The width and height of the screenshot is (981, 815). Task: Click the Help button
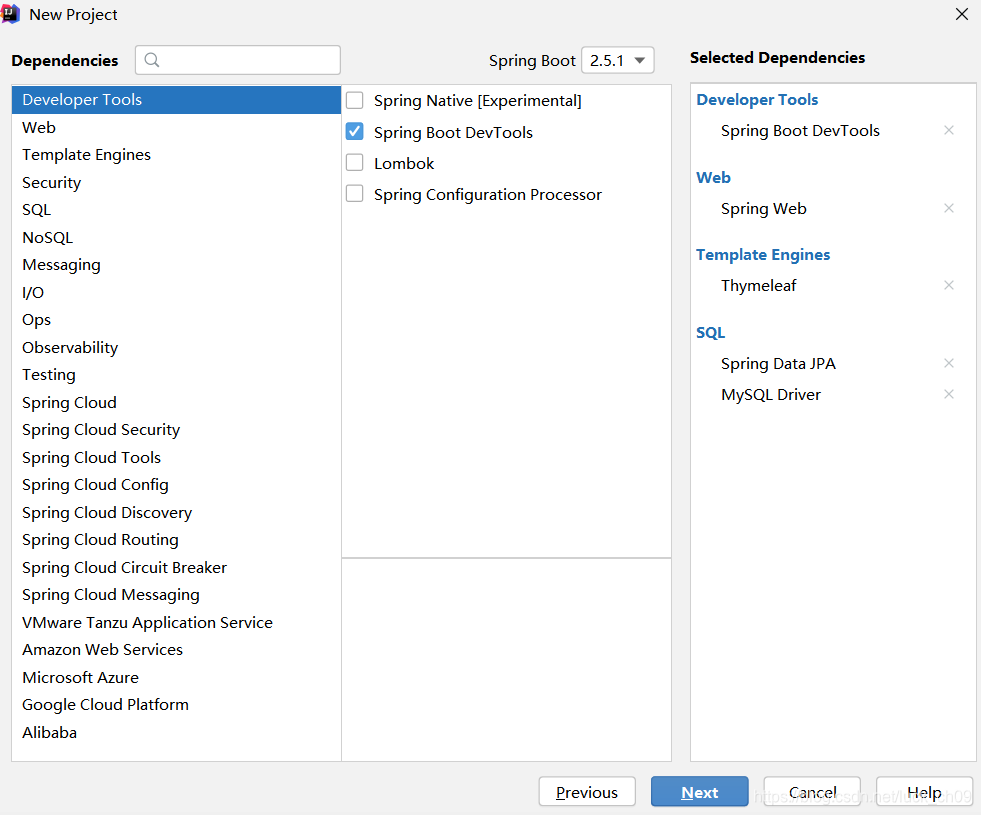click(924, 792)
